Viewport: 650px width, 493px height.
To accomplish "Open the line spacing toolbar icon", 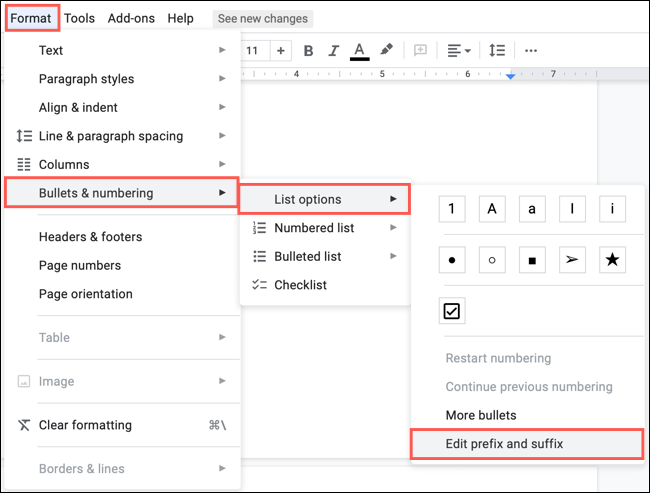I will click(494, 50).
